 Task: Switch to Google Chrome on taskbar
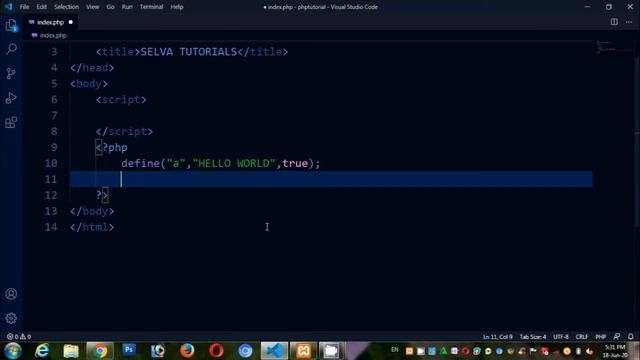[99, 351]
